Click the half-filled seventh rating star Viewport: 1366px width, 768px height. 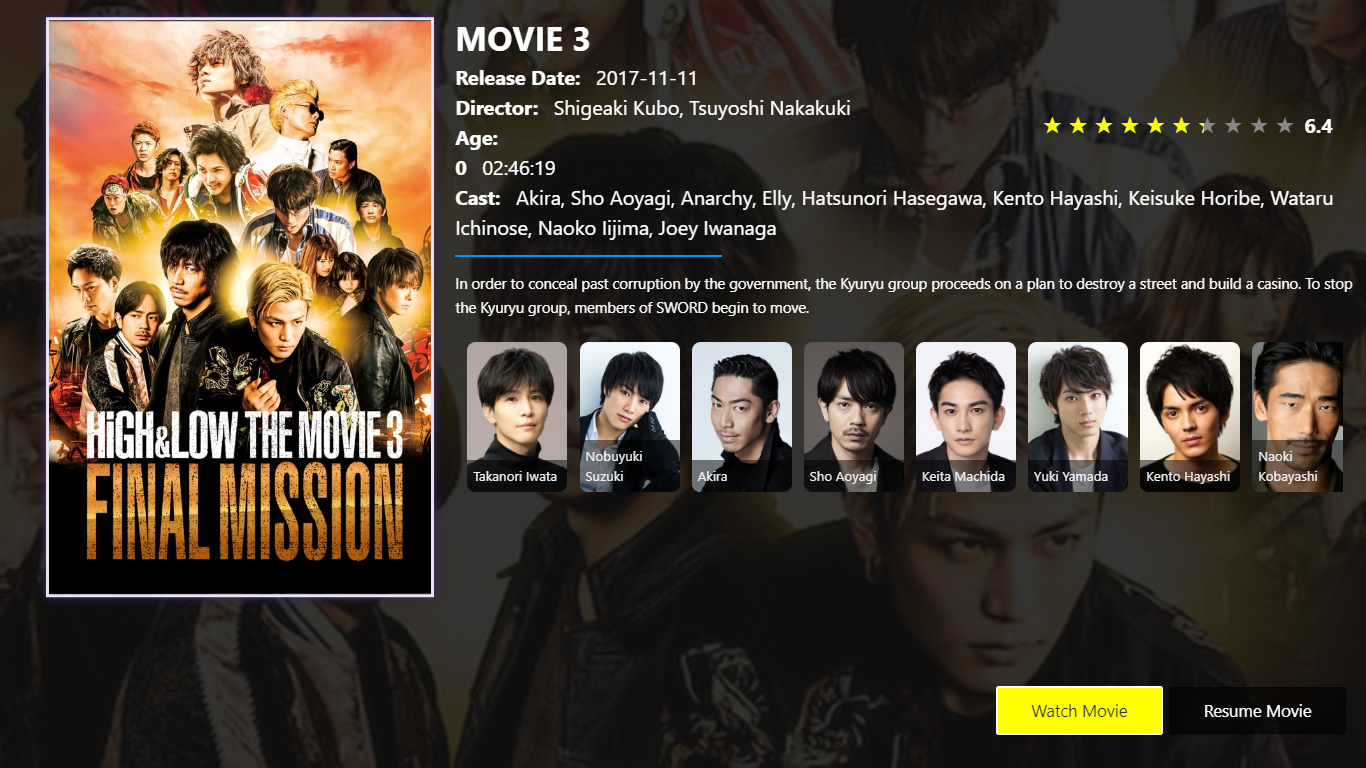tap(1208, 126)
